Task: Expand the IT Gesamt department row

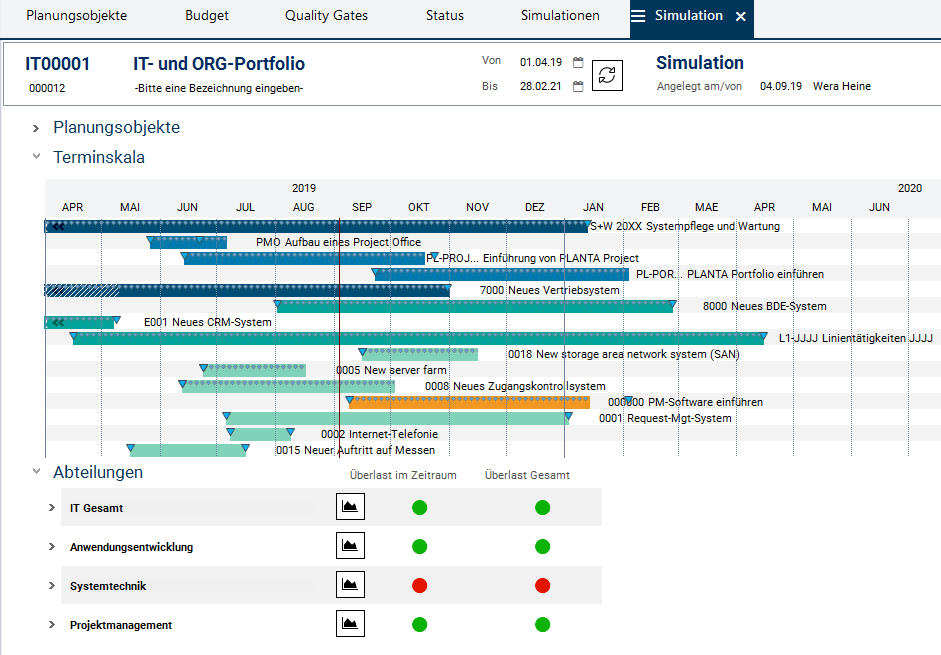Action: (52, 508)
